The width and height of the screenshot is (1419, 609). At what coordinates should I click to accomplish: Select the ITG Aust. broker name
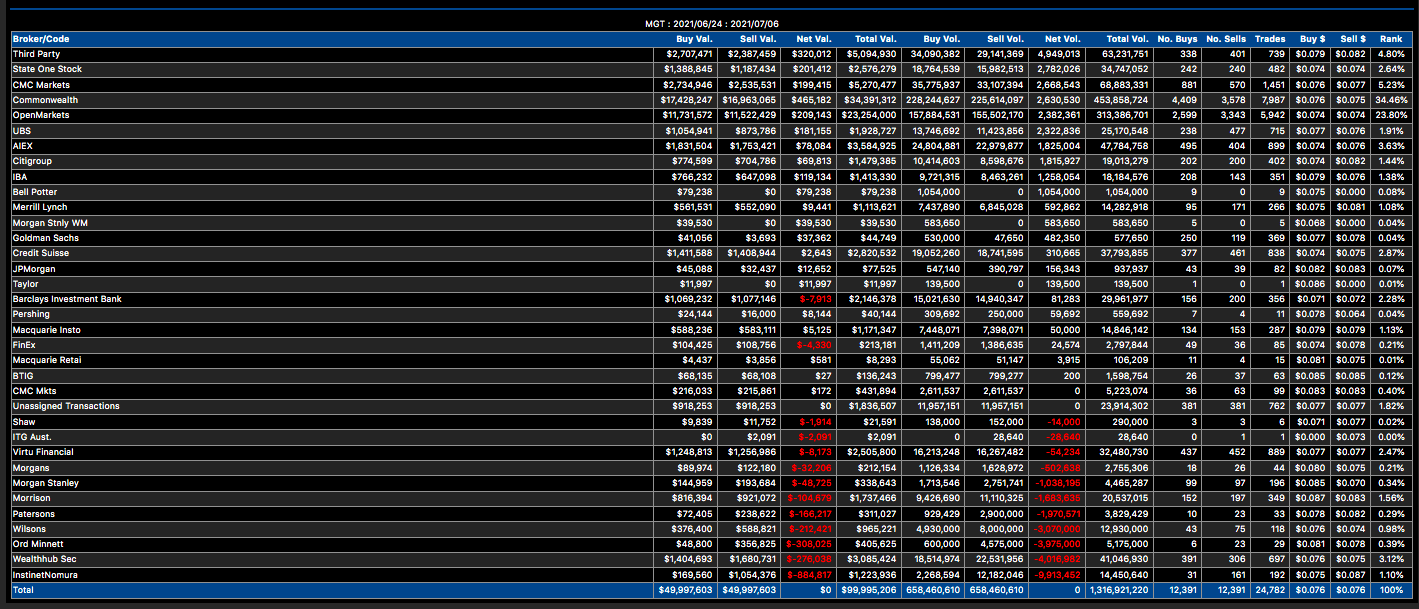pos(32,437)
